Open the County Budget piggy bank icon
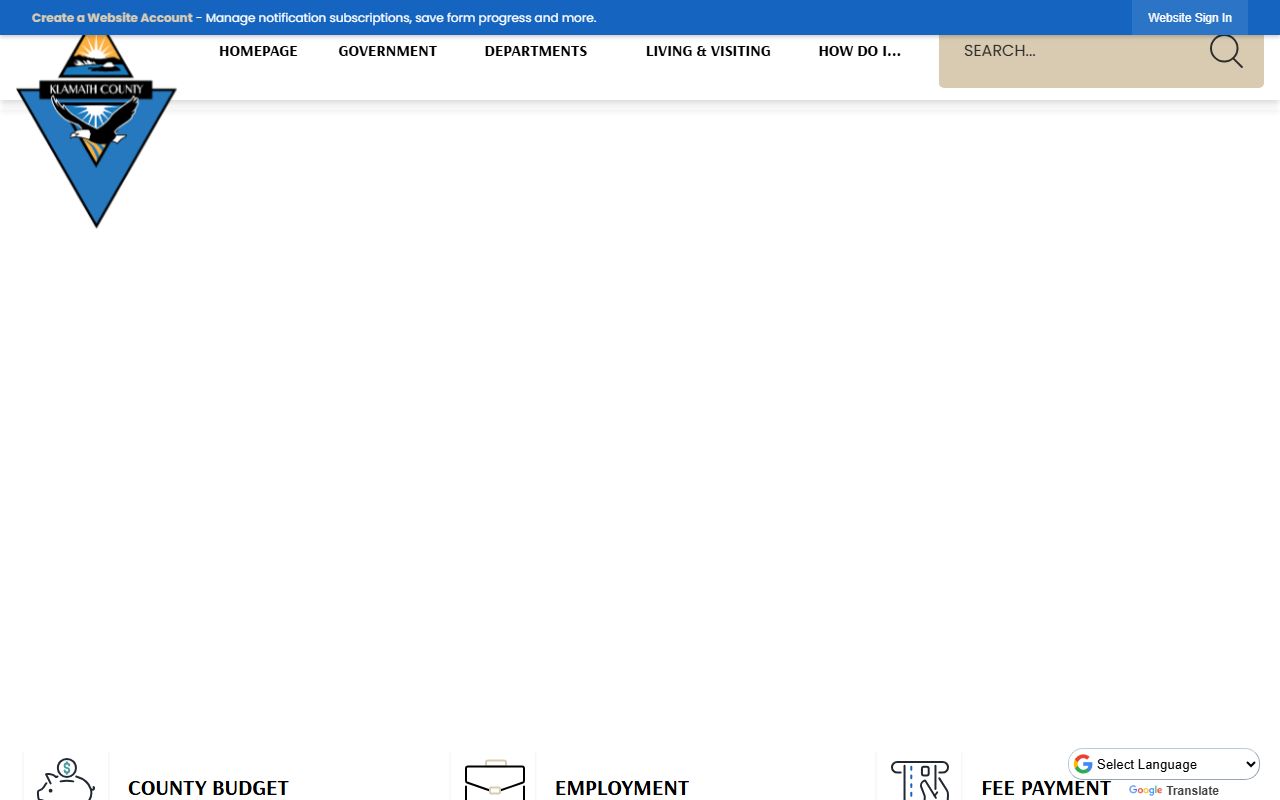The image size is (1280, 800). coord(66,780)
